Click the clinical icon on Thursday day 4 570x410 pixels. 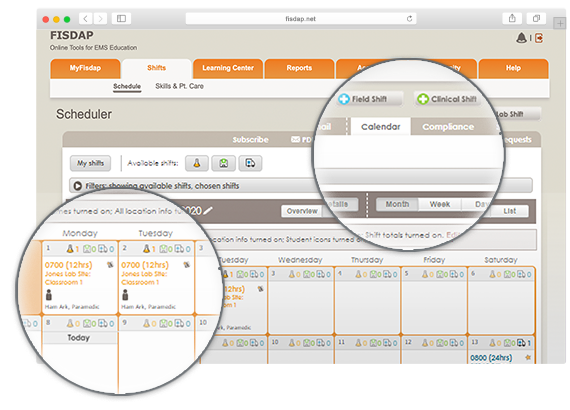(x=373, y=274)
